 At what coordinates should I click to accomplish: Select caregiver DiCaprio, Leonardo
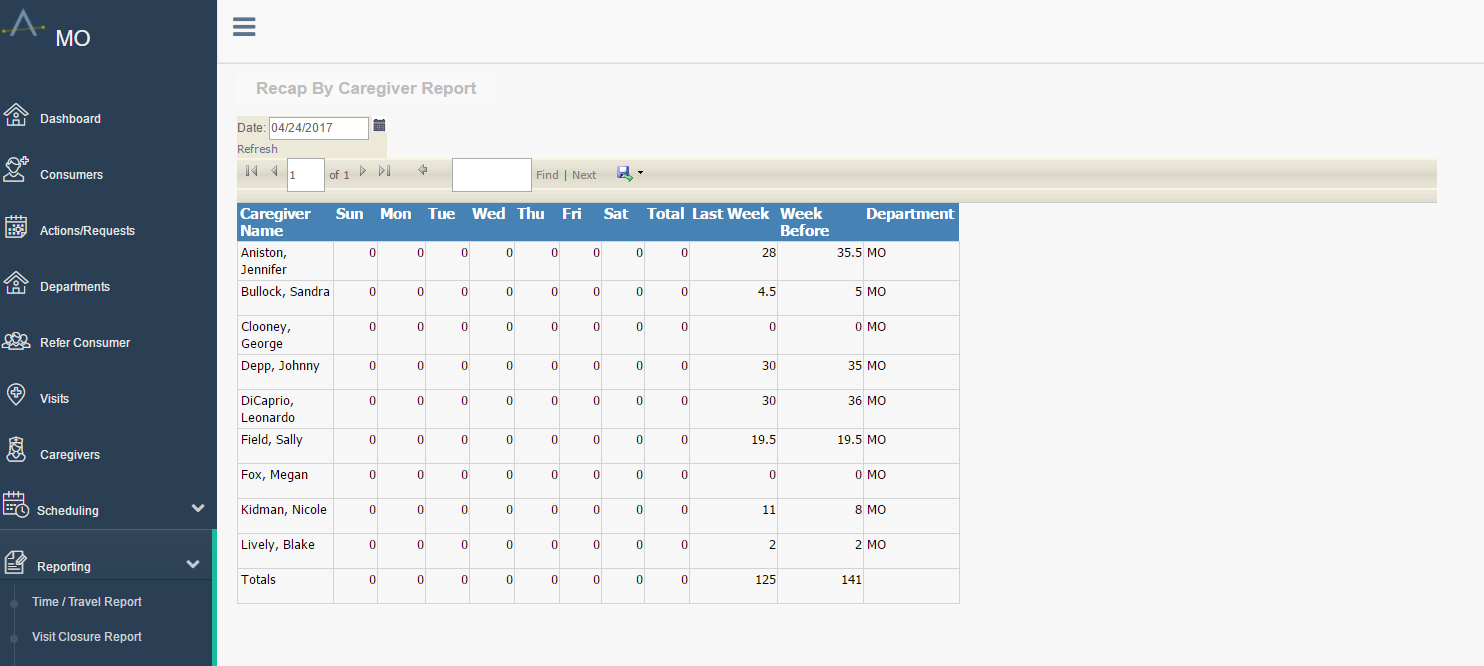point(268,409)
